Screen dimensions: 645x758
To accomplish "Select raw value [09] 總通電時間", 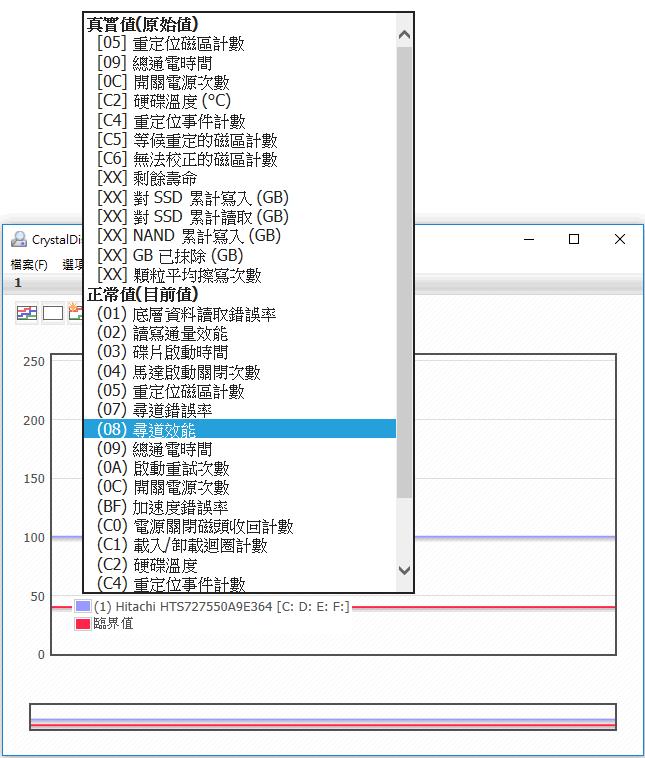I will coord(240,63).
